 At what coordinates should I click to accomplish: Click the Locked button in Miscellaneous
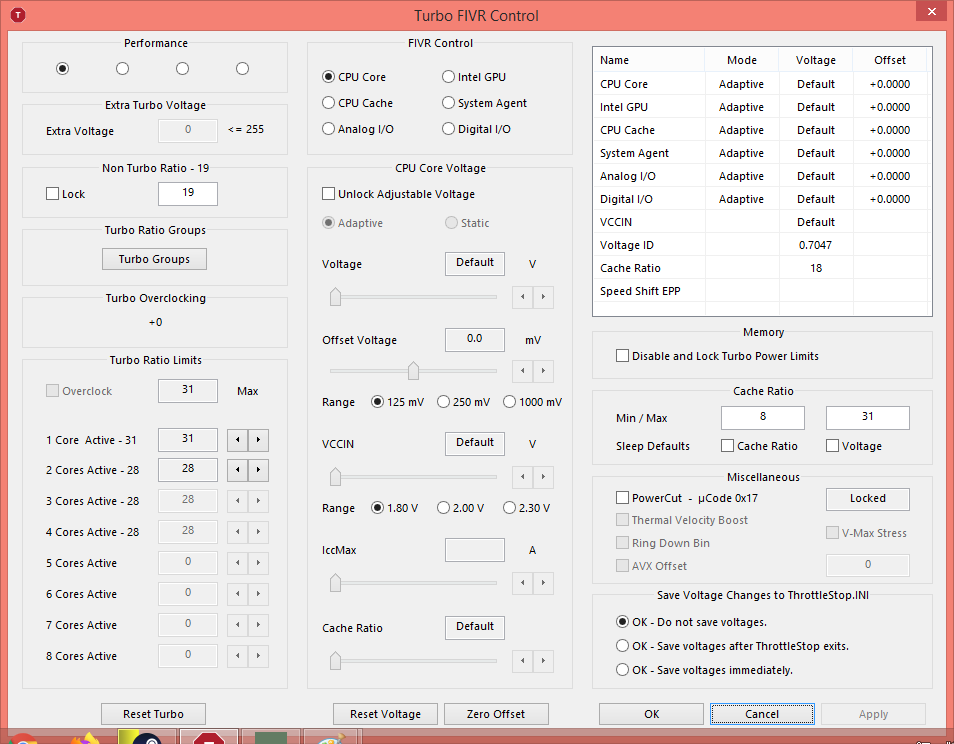click(868, 498)
